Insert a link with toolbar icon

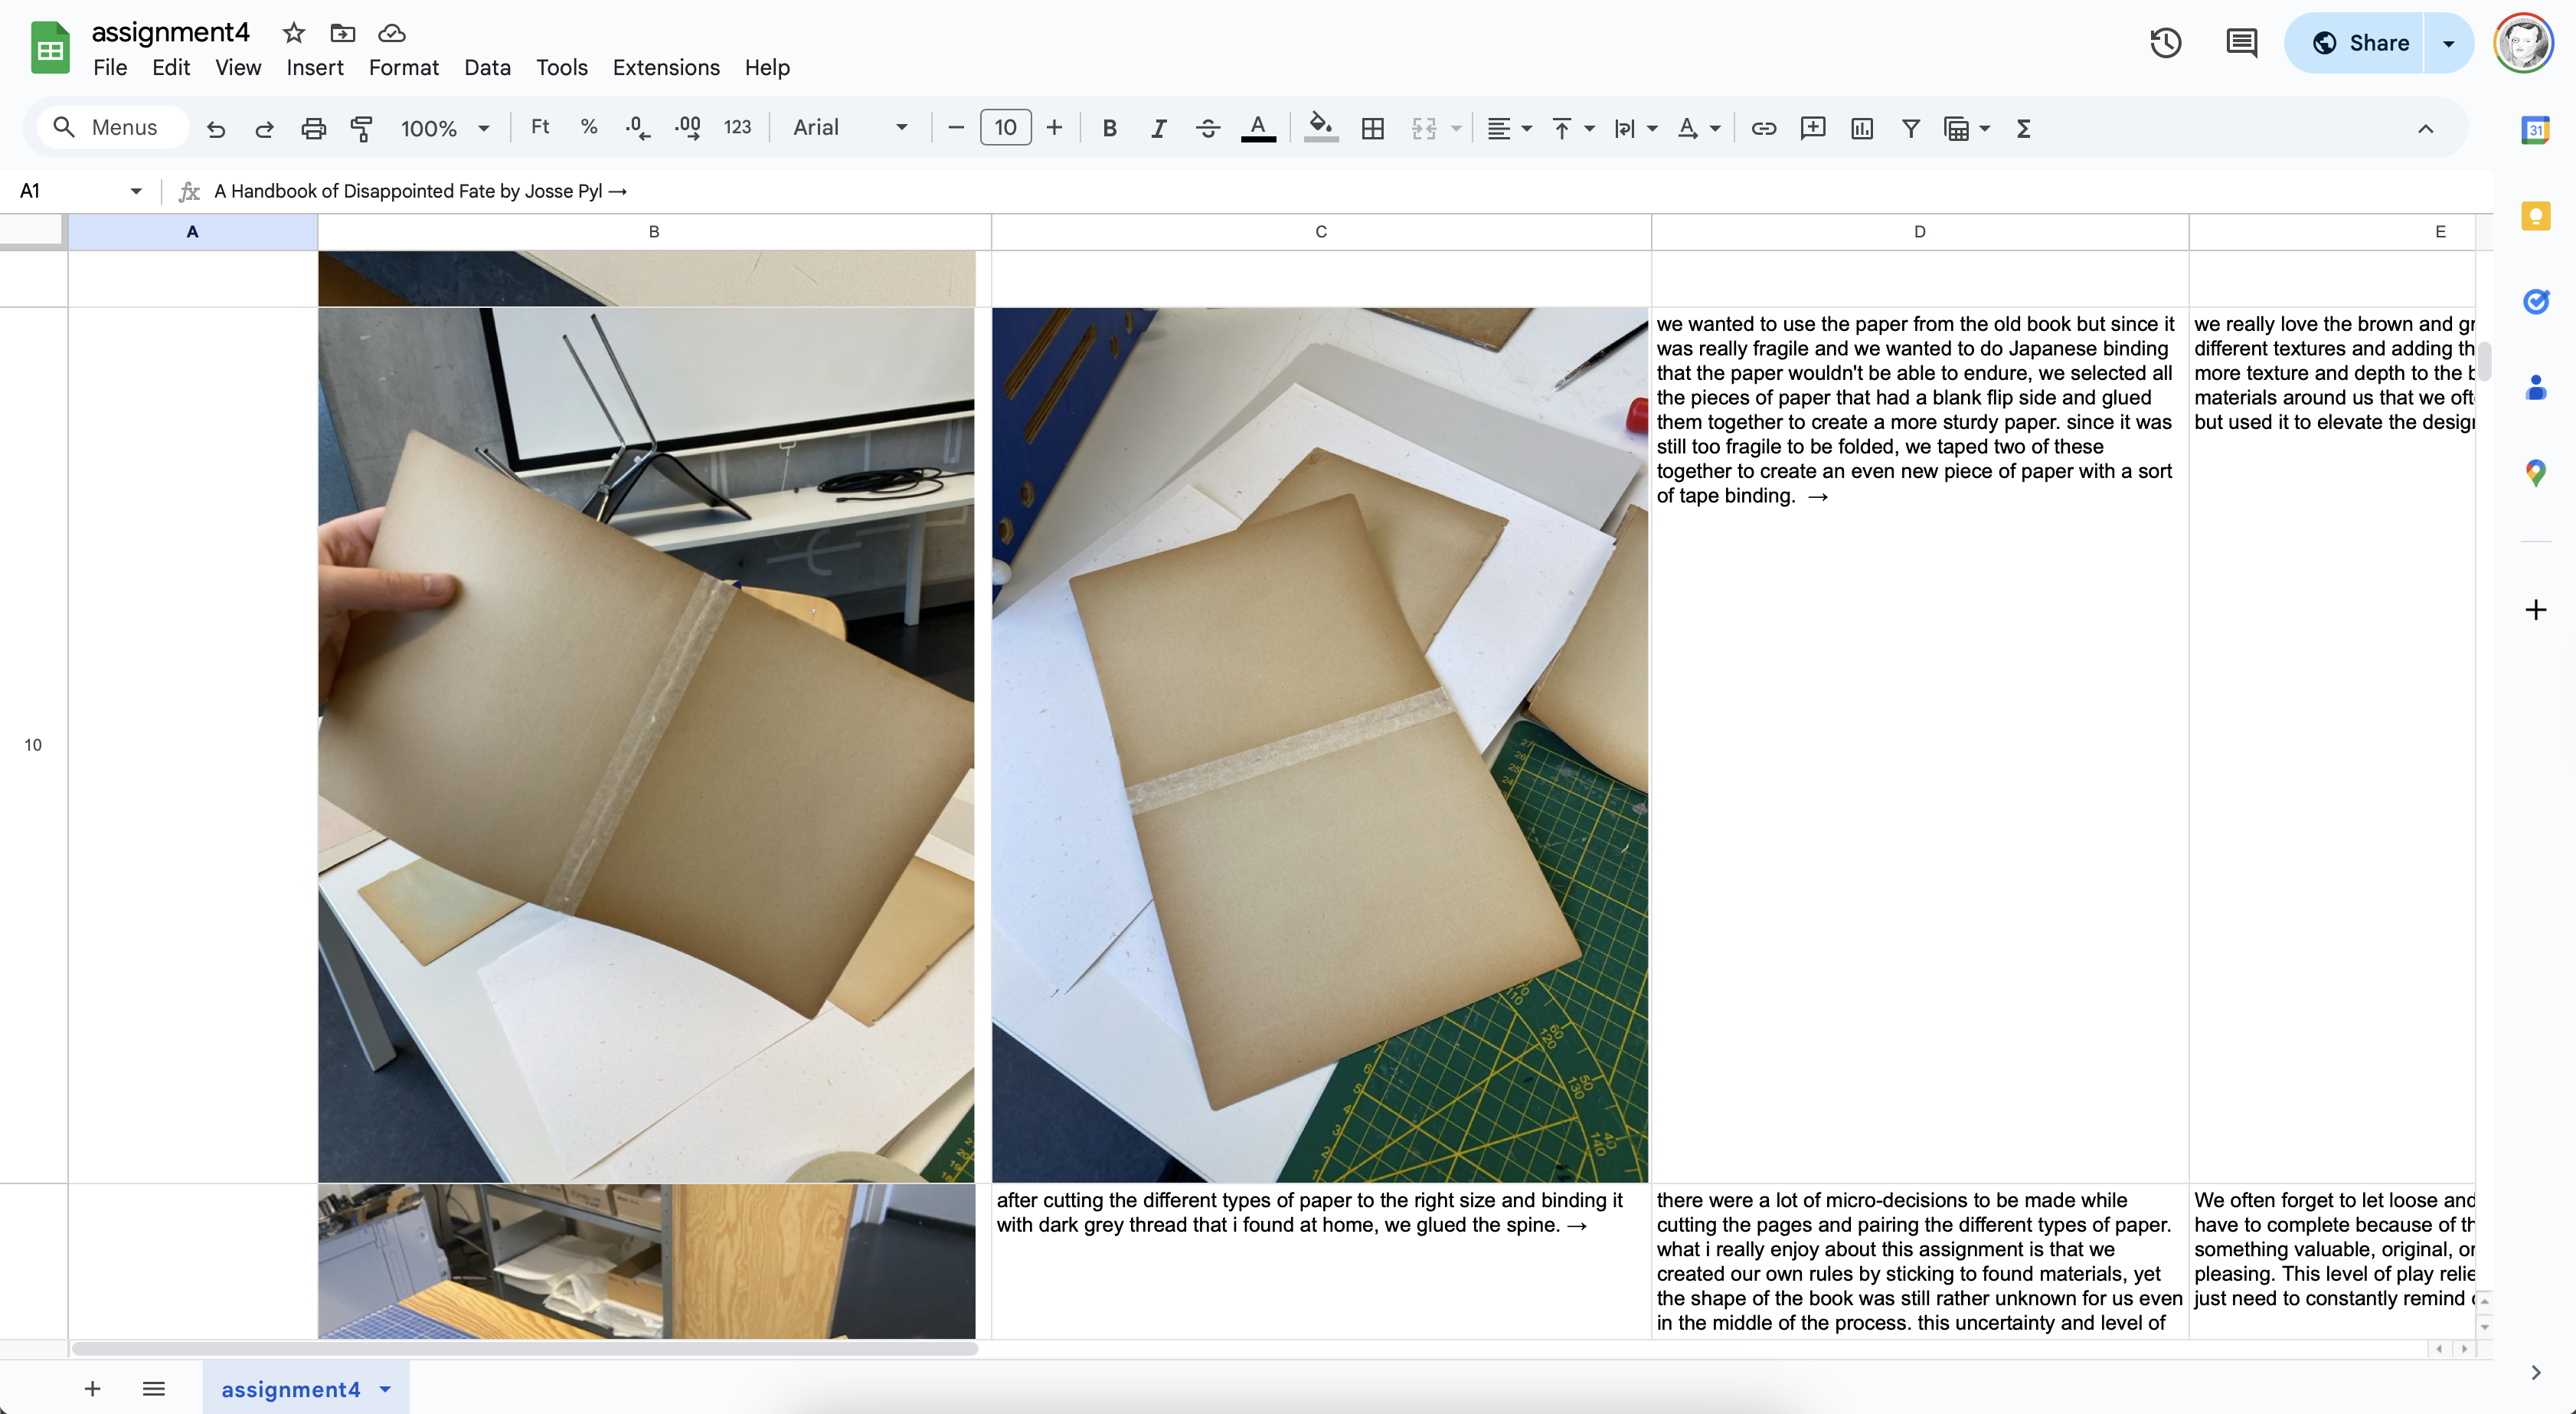pos(1763,128)
